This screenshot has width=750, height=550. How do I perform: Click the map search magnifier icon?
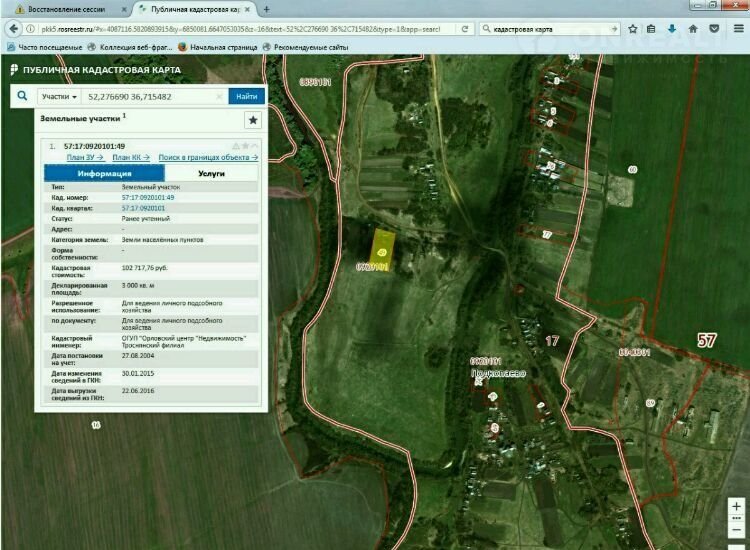click(22, 96)
